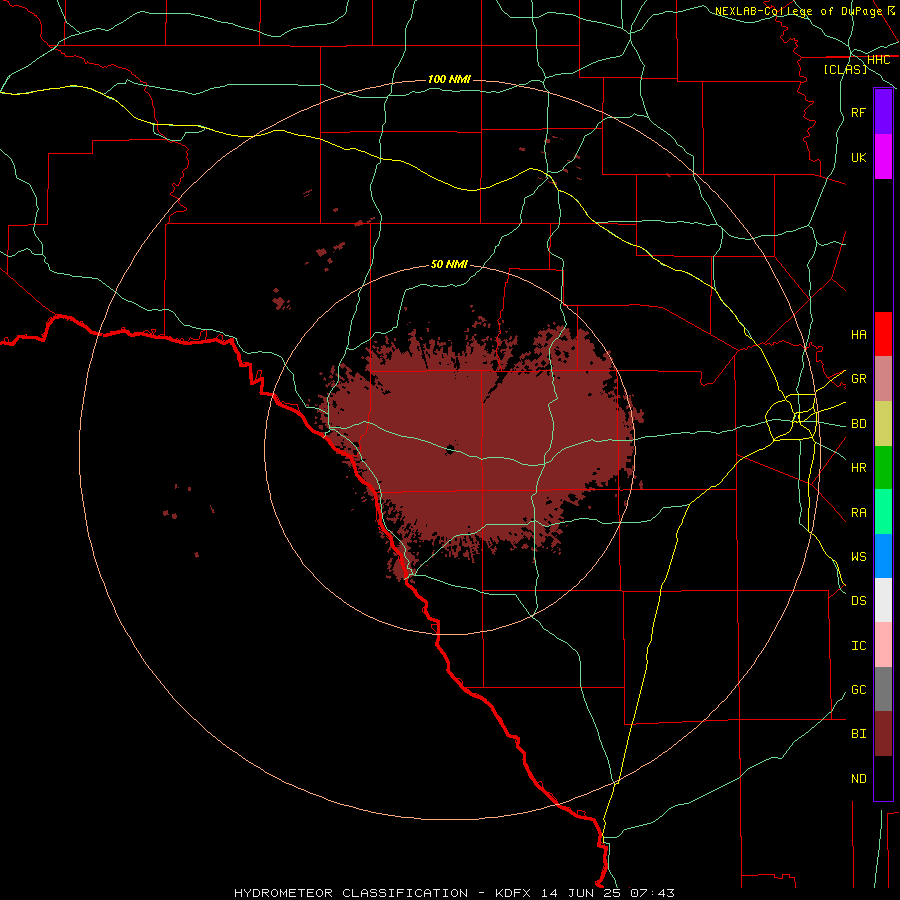Viewport: 900px width, 900px height.
Task: Click the 100 NMI range ring label
Action: coord(449,79)
